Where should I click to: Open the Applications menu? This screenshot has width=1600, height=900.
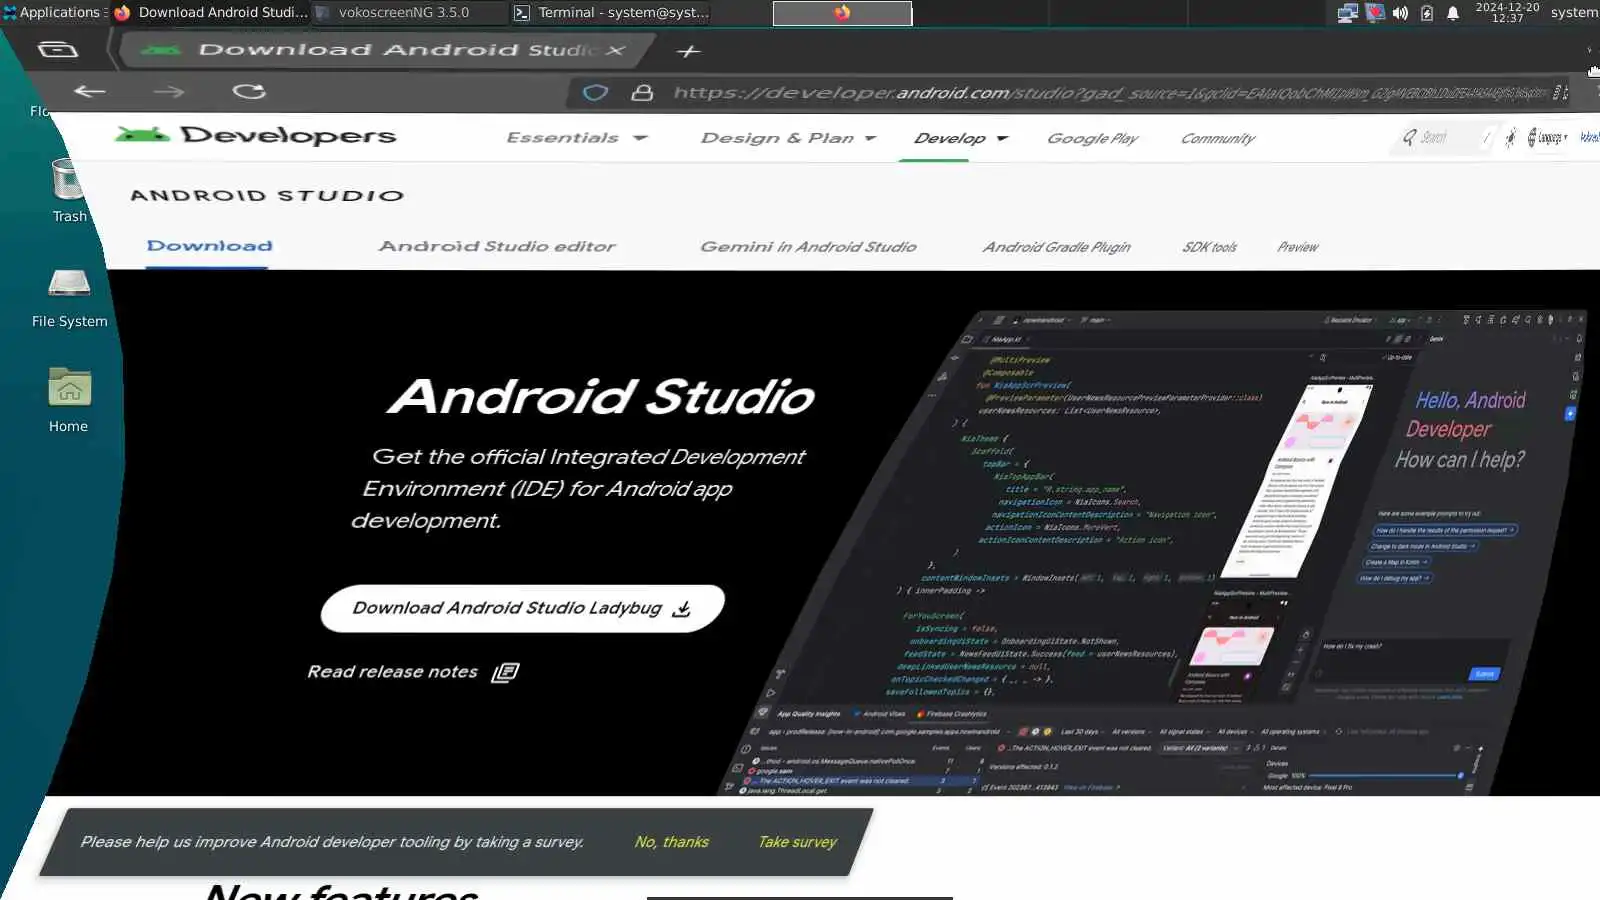[54, 13]
